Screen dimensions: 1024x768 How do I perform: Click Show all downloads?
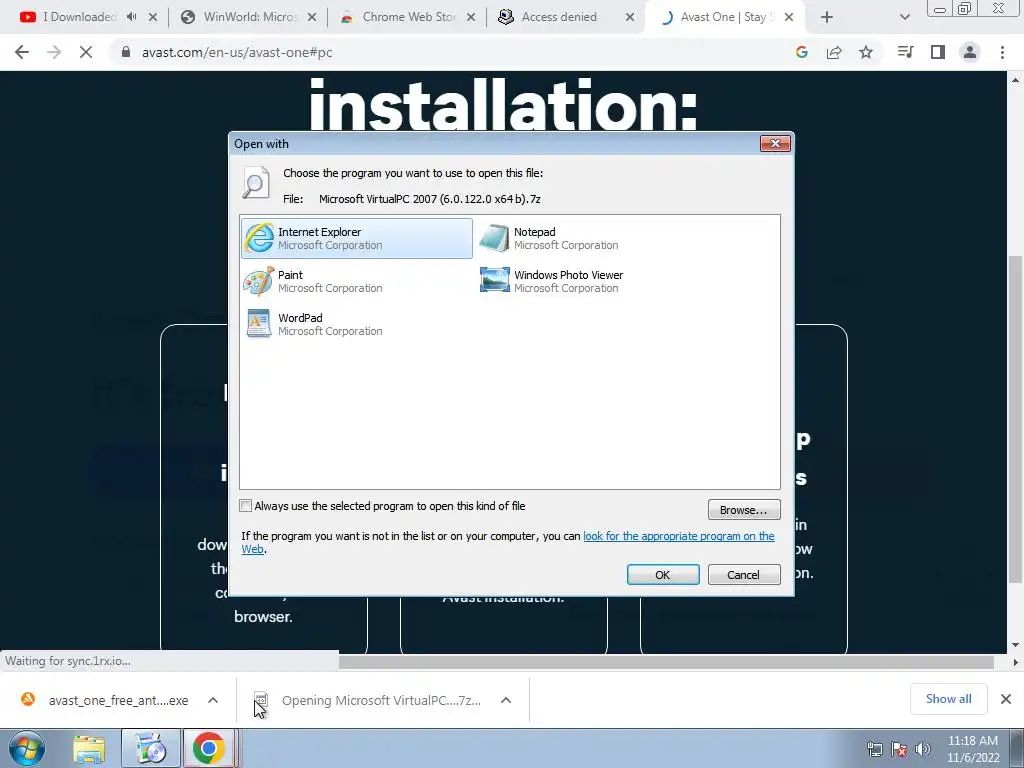948,699
